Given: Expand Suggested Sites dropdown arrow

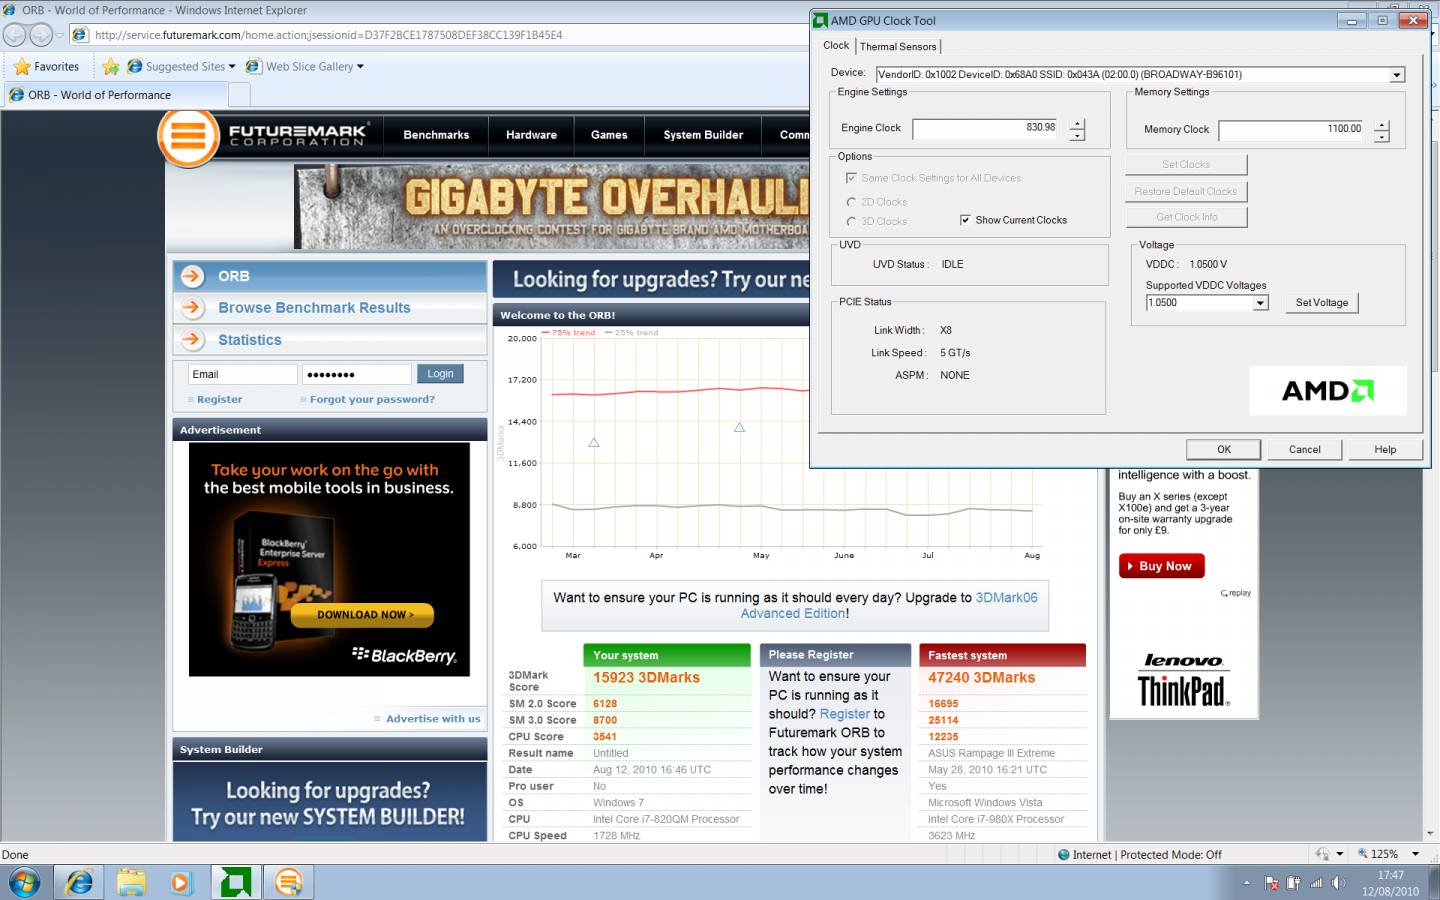Looking at the screenshot, I should [232, 67].
